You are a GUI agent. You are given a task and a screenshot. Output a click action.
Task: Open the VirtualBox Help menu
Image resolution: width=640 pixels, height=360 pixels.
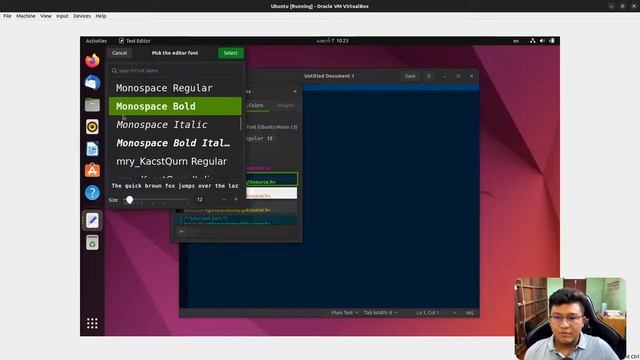point(101,16)
